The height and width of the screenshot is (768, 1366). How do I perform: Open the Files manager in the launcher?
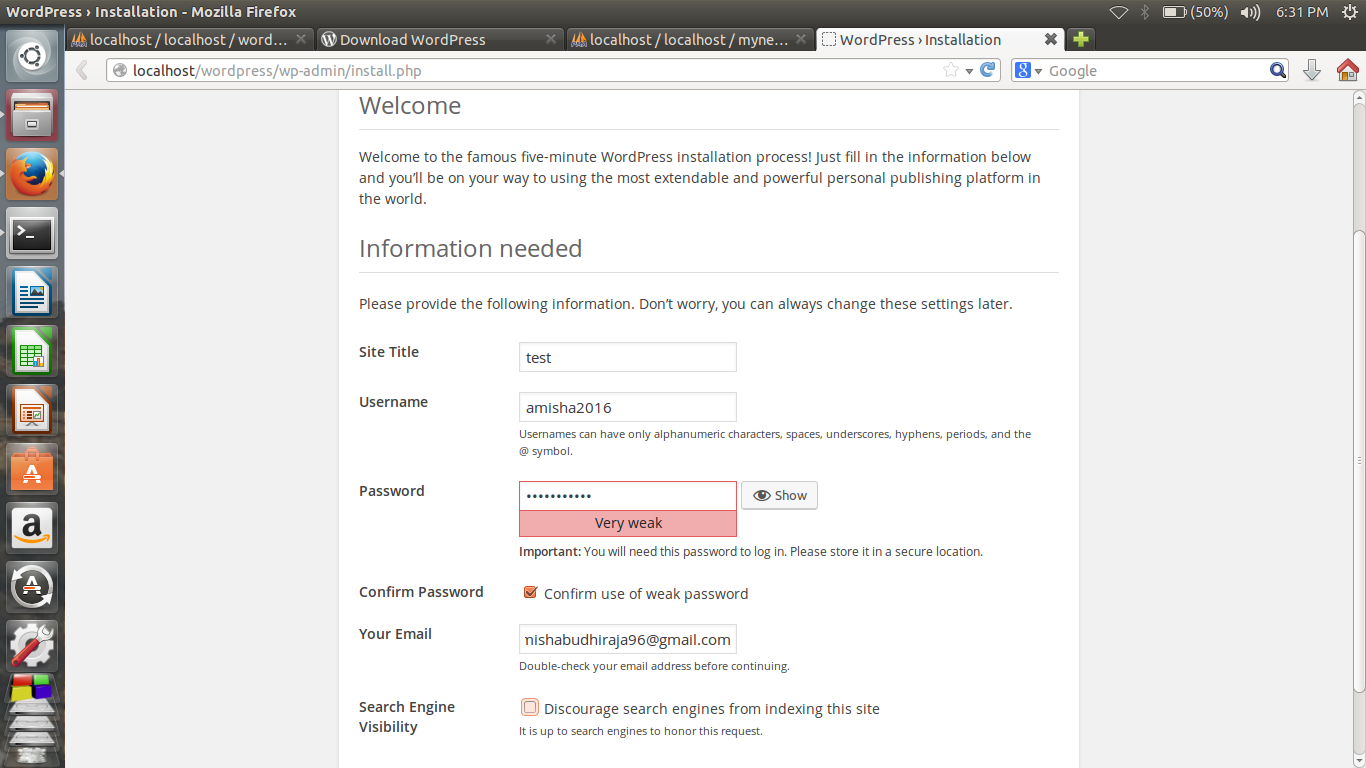click(33, 116)
